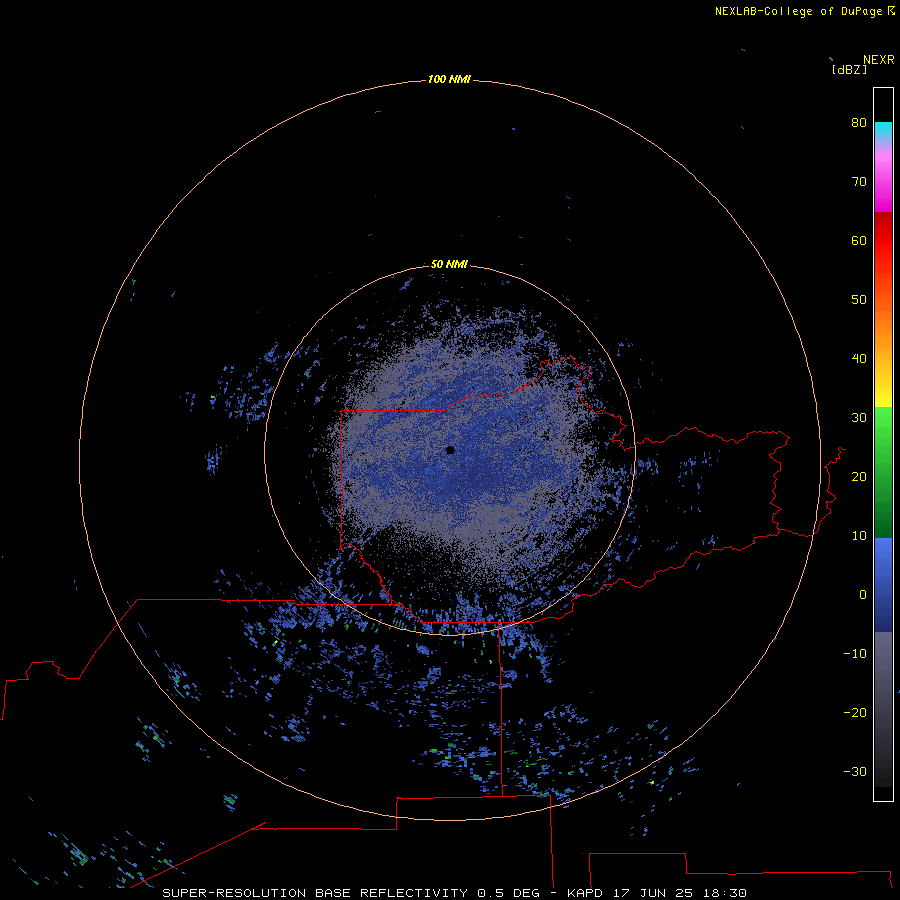Click the -30 value on the dBZ scale

coord(855,771)
